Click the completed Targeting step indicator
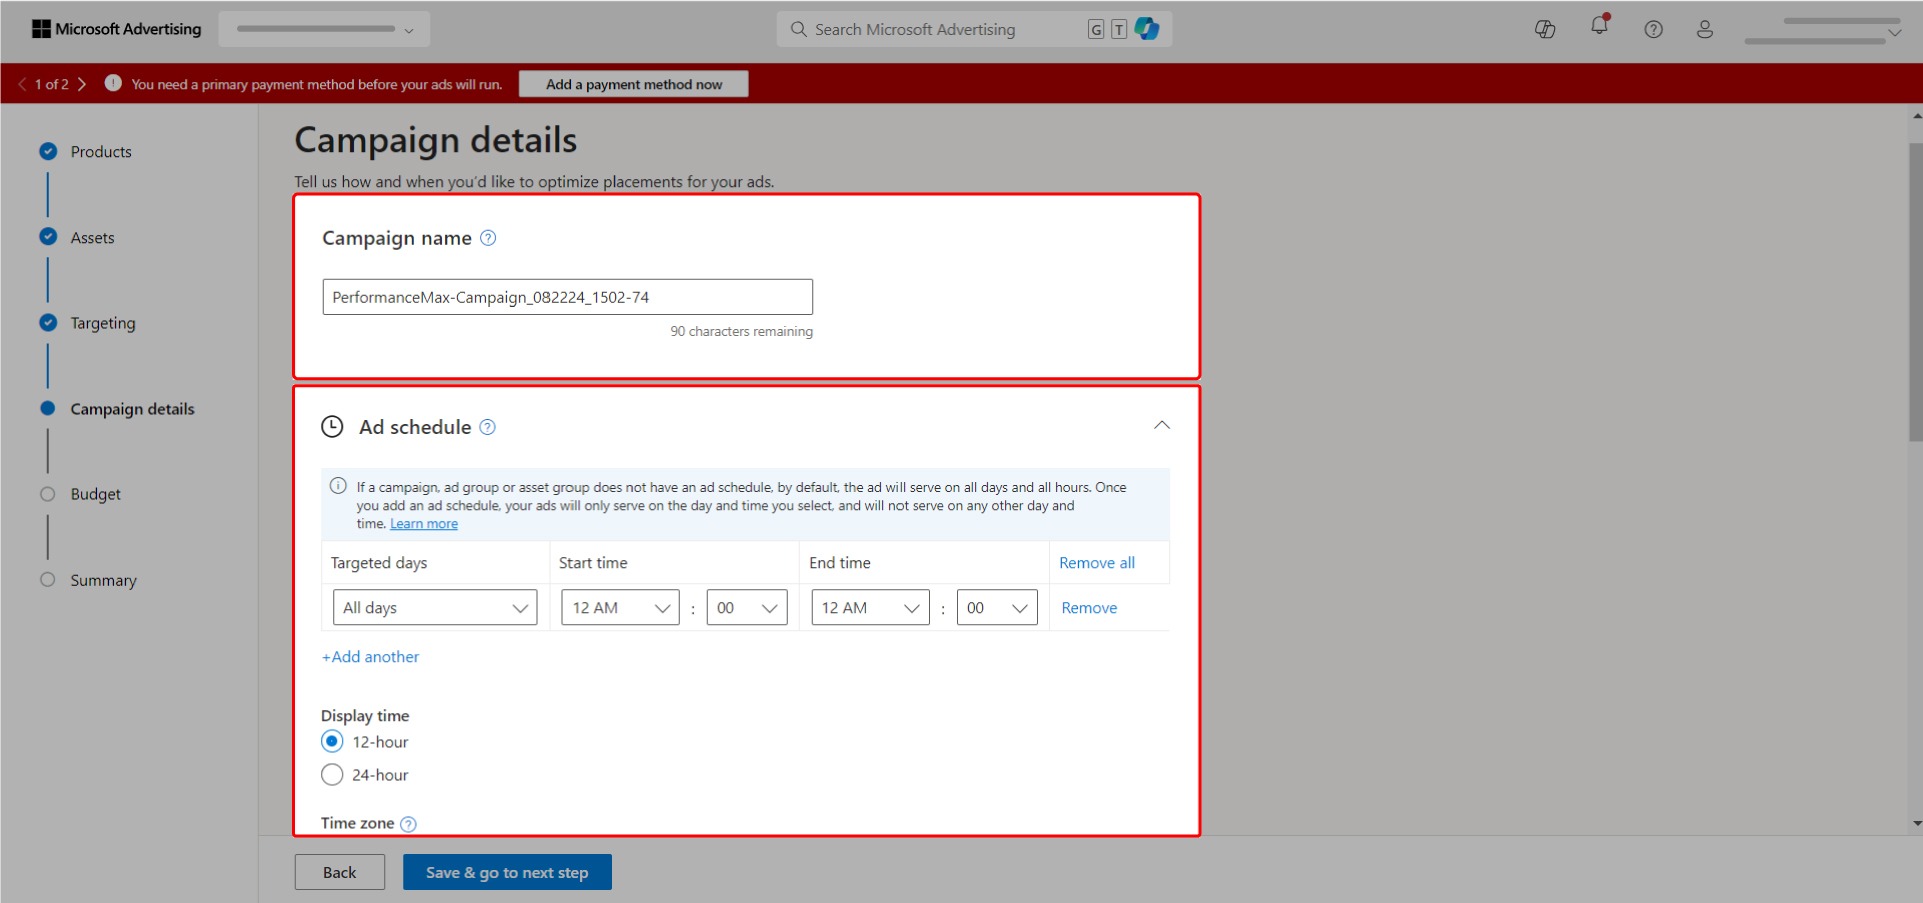1923x903 pixels. 48,322
